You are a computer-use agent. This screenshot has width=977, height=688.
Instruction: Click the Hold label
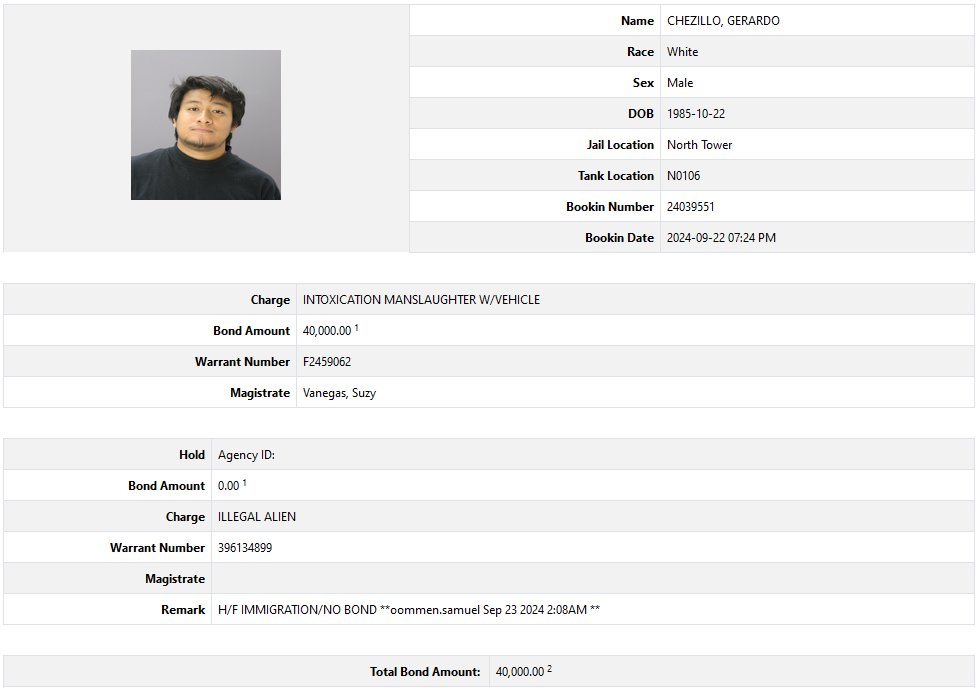point(192,455)
